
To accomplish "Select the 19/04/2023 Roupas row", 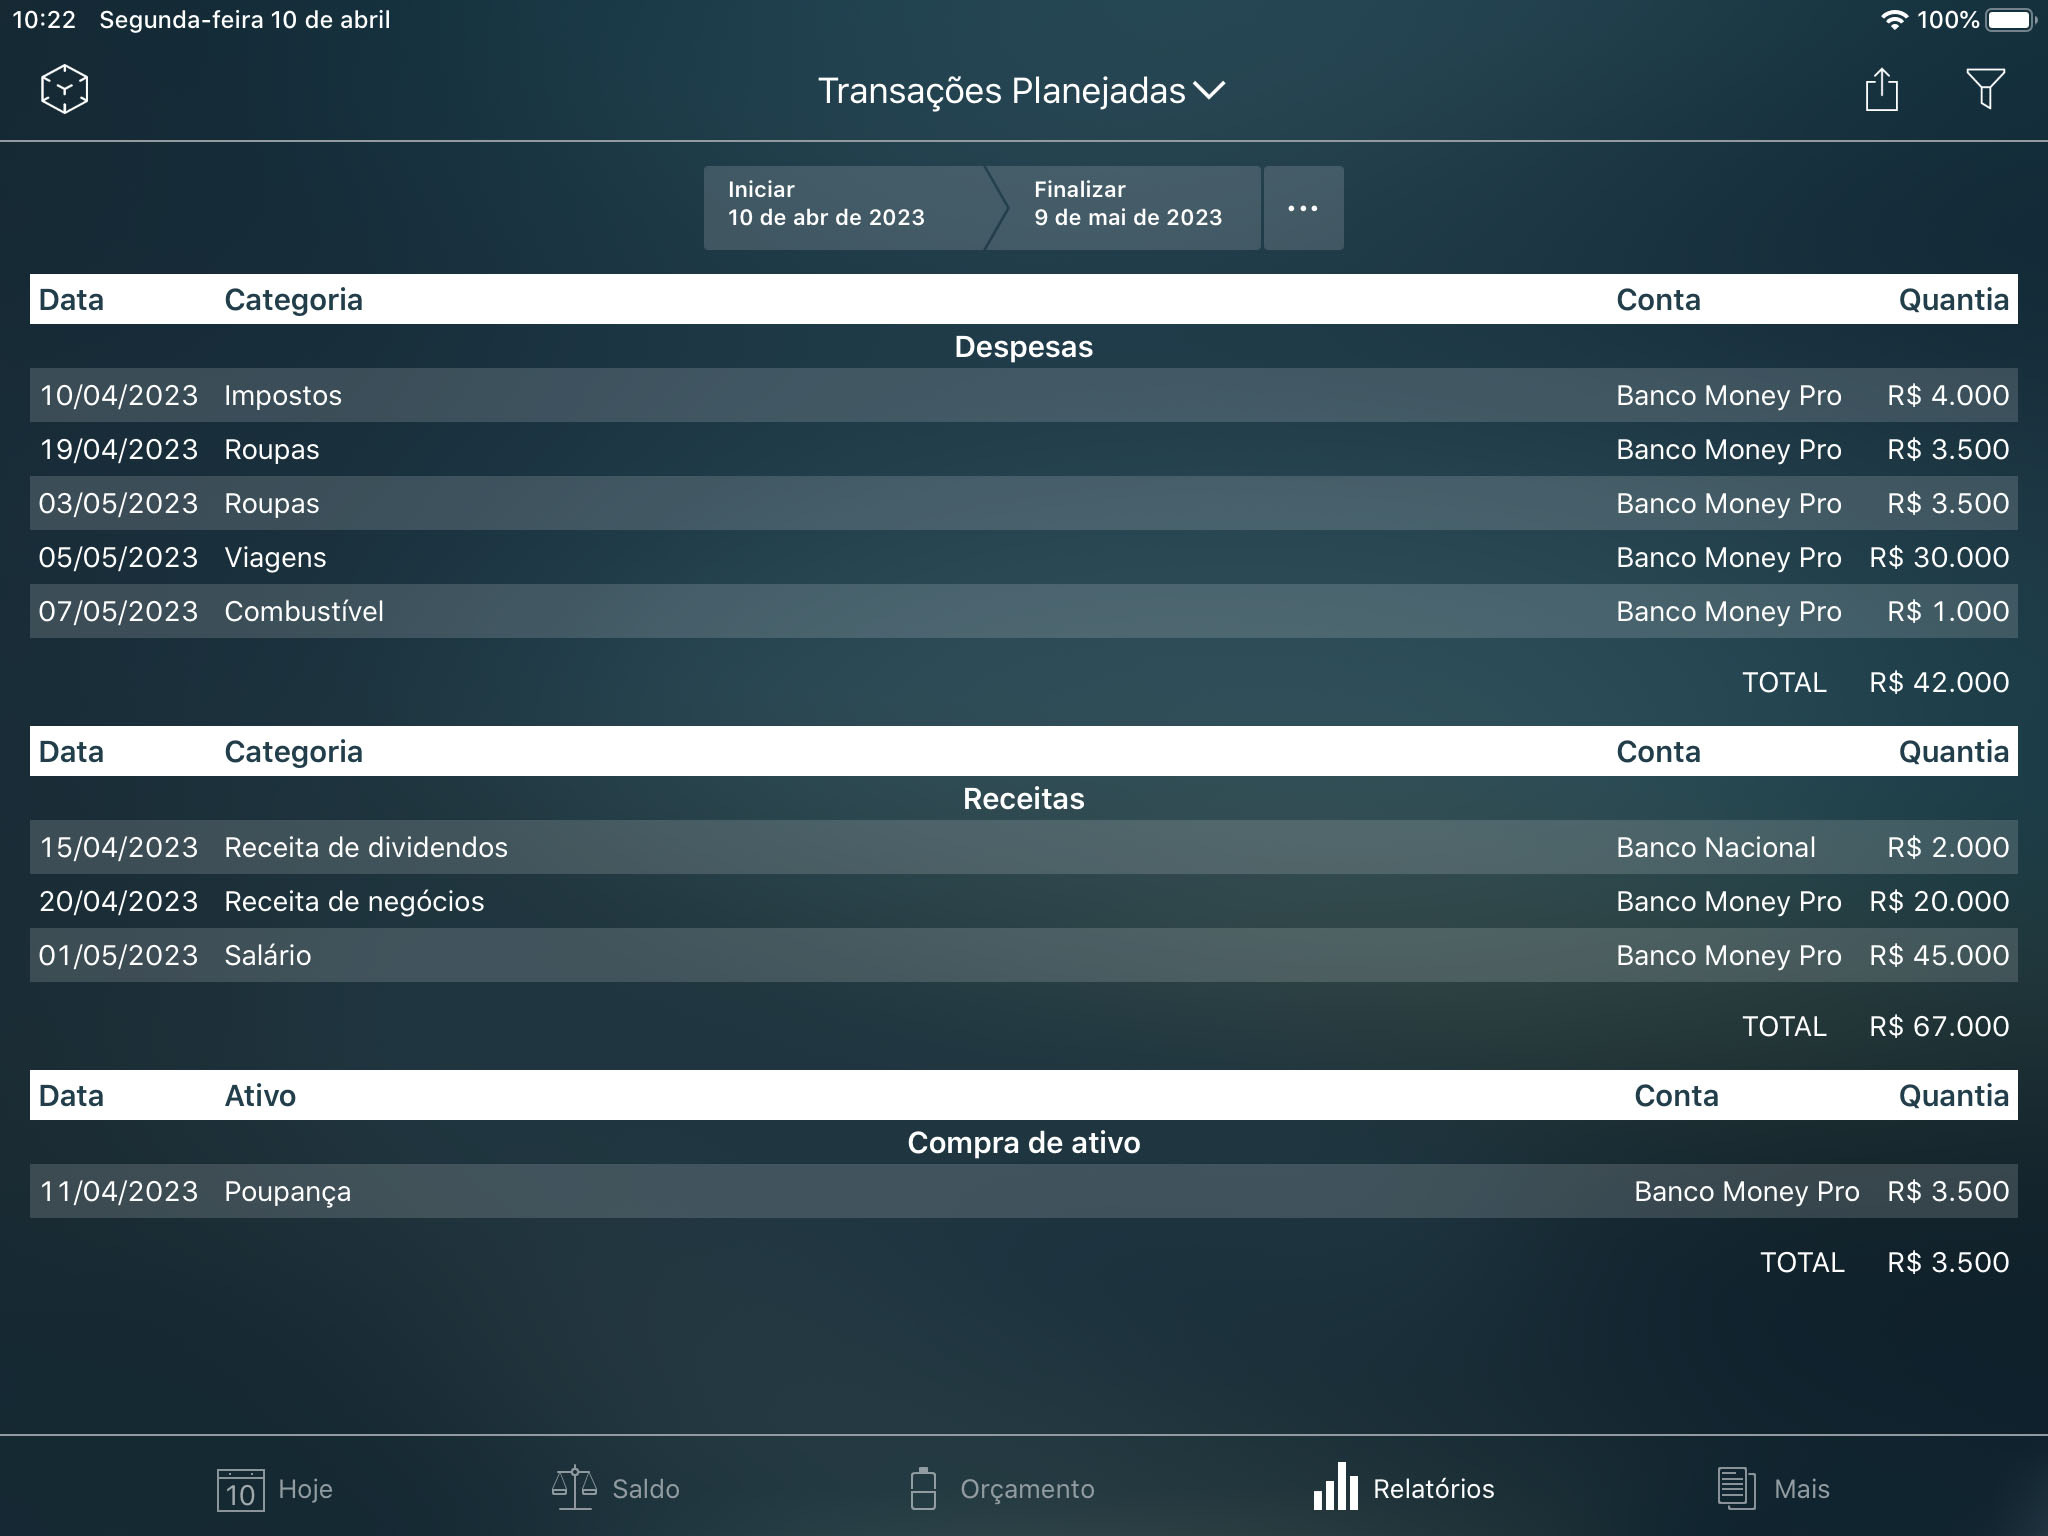I will [1024, 449].
